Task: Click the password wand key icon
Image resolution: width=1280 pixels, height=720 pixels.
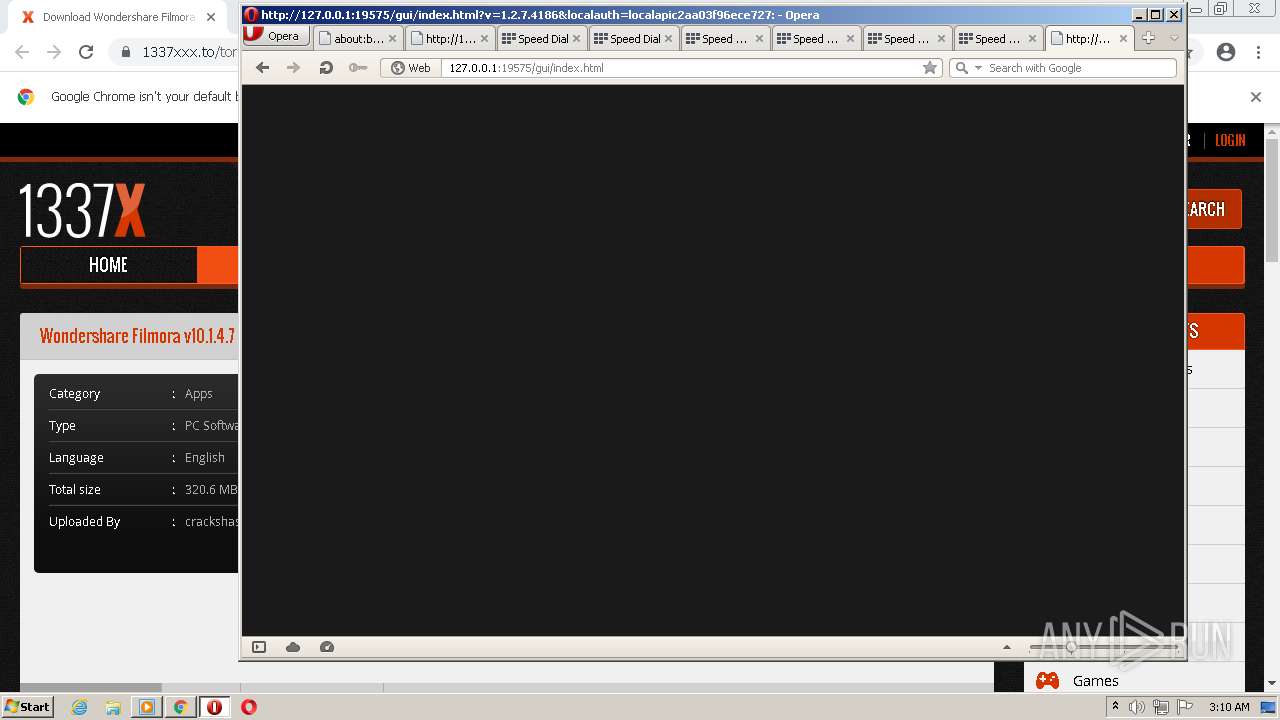Action: 357,68
